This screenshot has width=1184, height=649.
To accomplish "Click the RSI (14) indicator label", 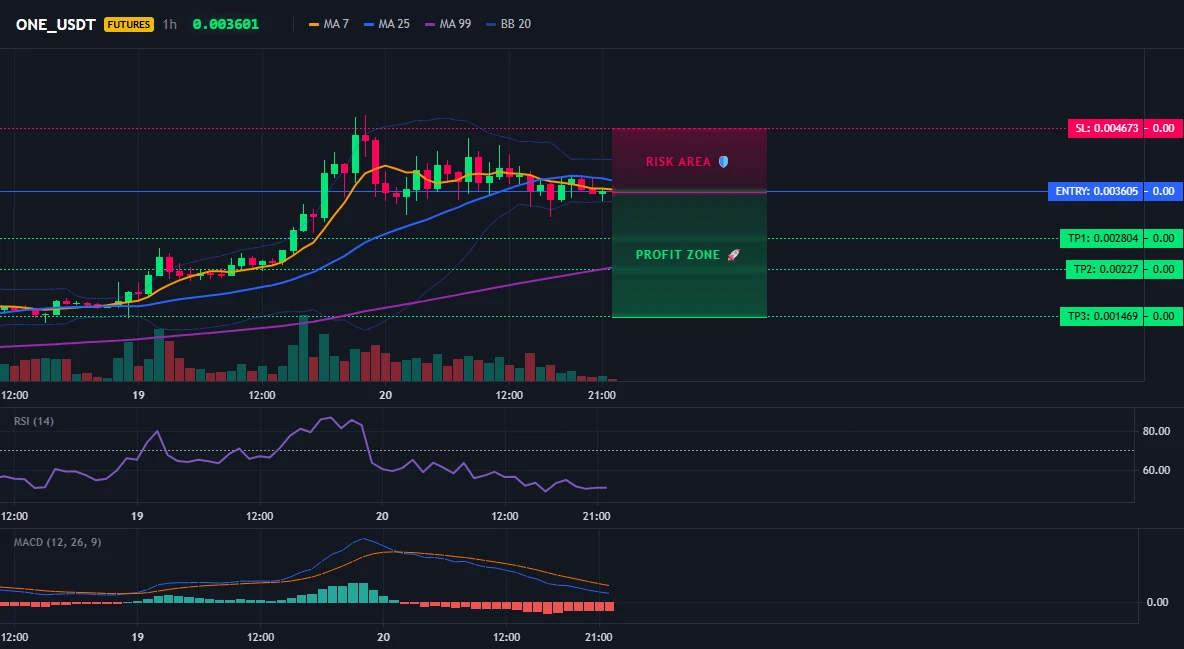I will tap(34, 421).
